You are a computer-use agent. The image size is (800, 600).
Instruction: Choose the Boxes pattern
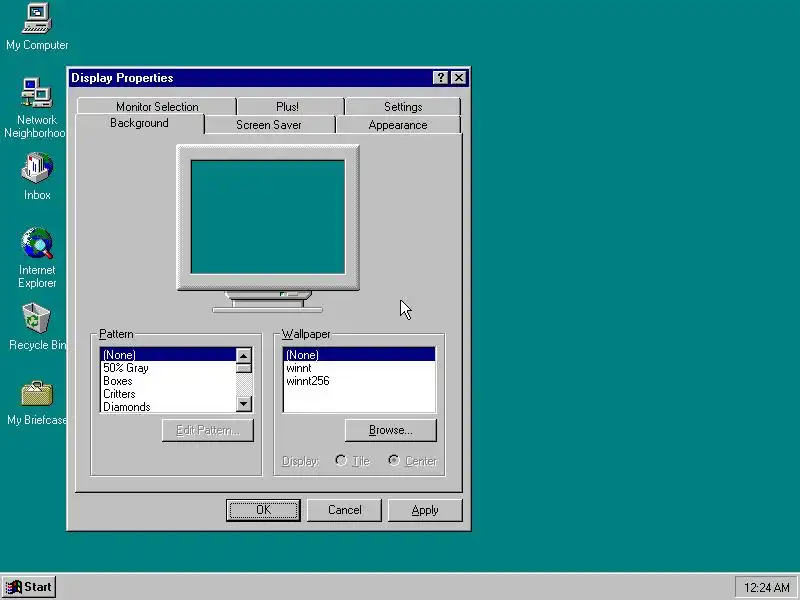(x=168, y=381)
